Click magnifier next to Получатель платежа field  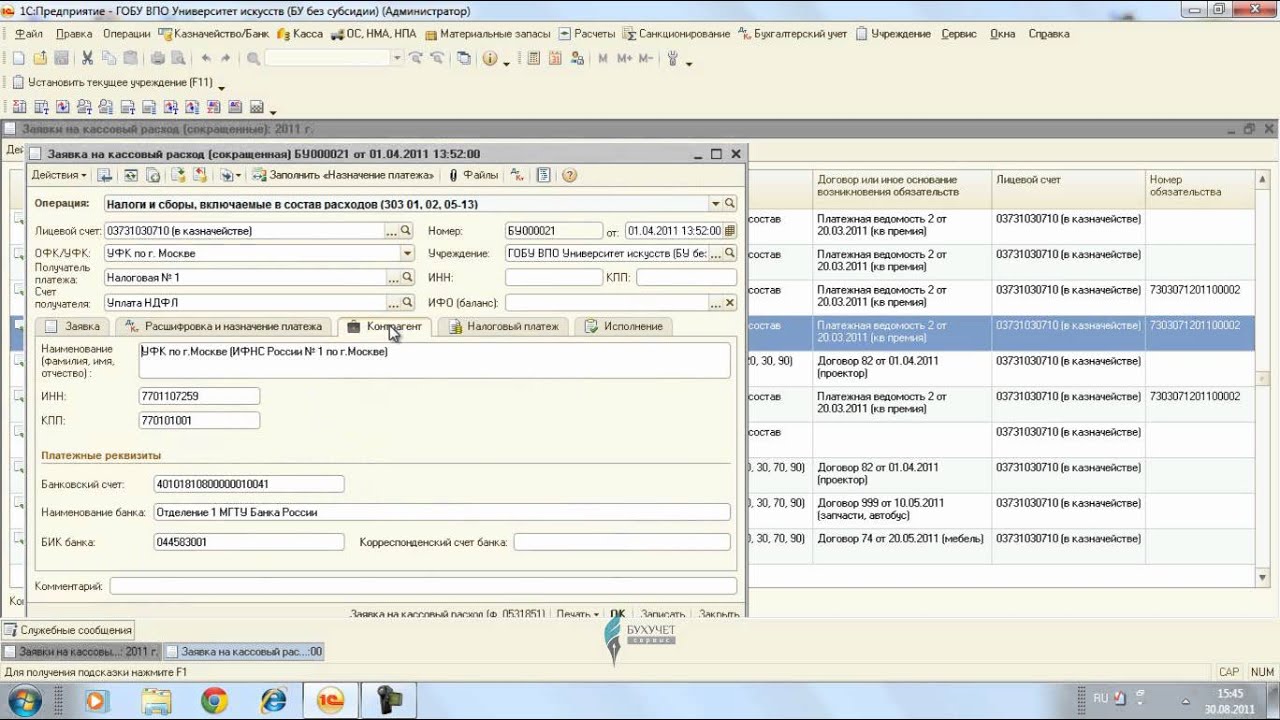click(406, 277)
